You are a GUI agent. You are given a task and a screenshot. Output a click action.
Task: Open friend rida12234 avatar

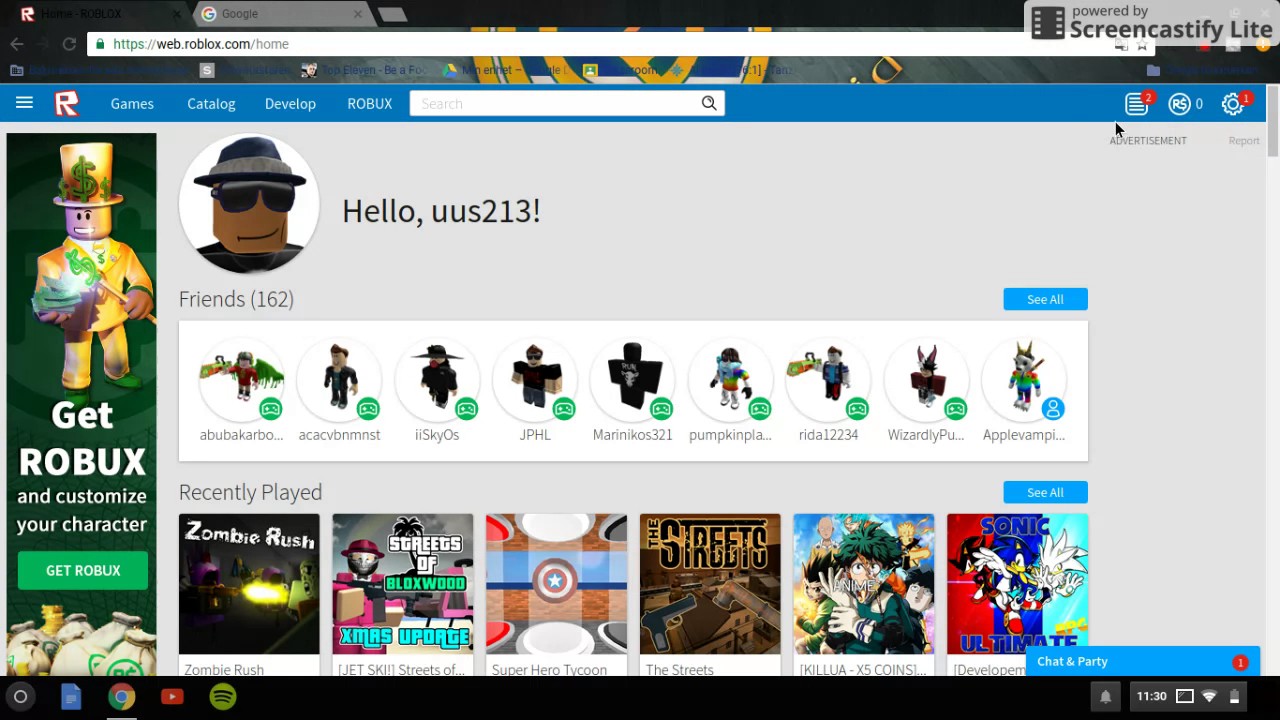tap(828, 380)
